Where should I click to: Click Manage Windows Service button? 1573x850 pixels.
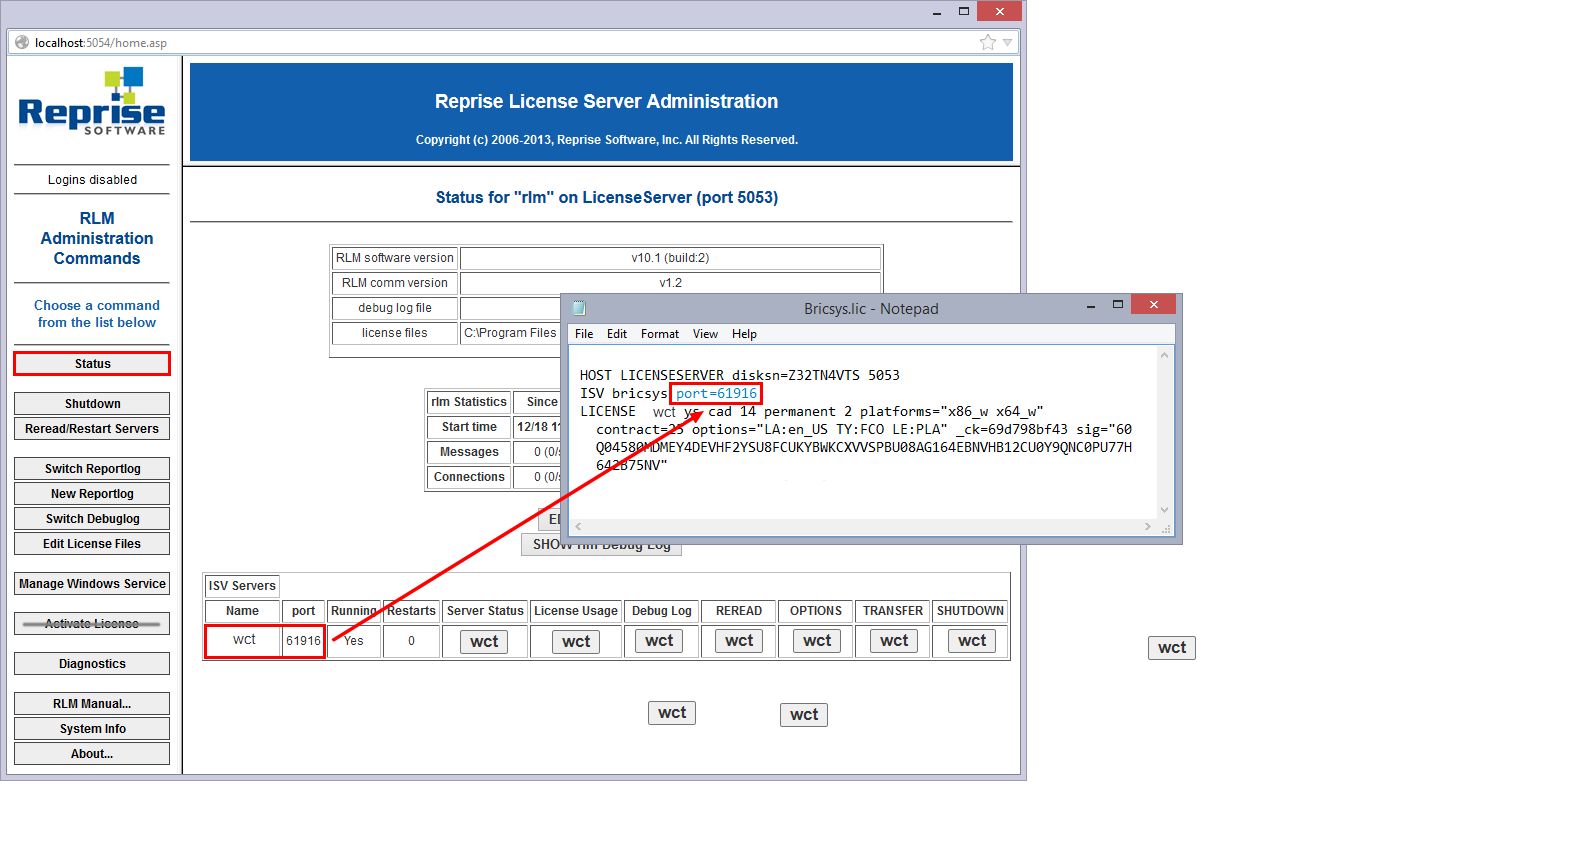92,584
